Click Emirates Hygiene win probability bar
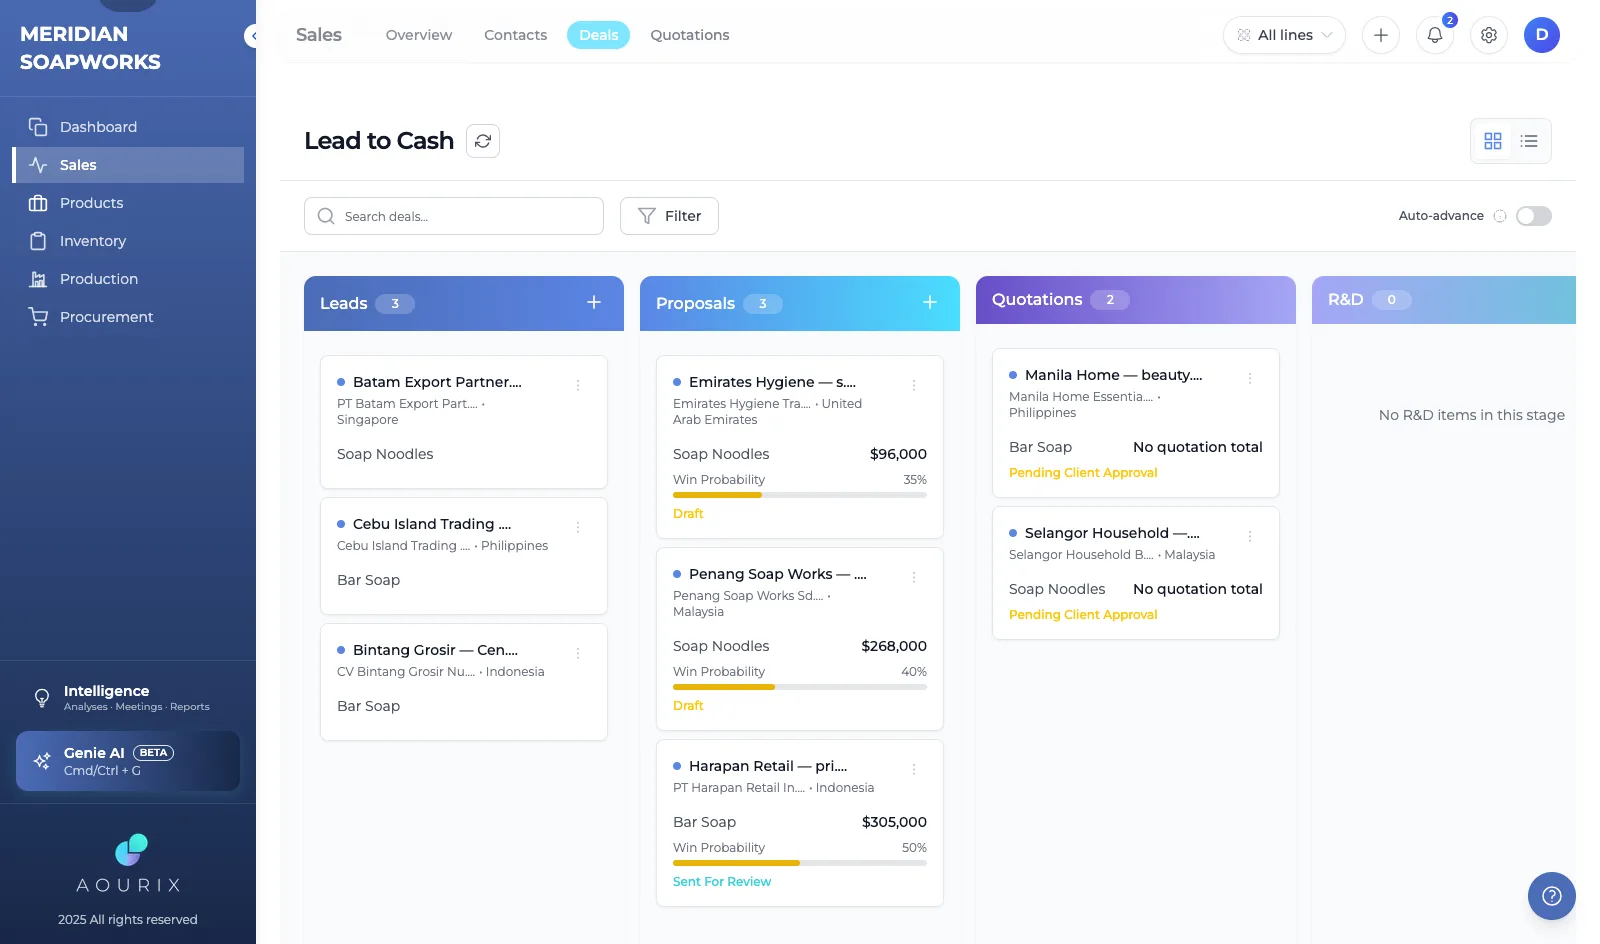The width and height of the screenshot is (1600, 944). (x=800, y=495)
